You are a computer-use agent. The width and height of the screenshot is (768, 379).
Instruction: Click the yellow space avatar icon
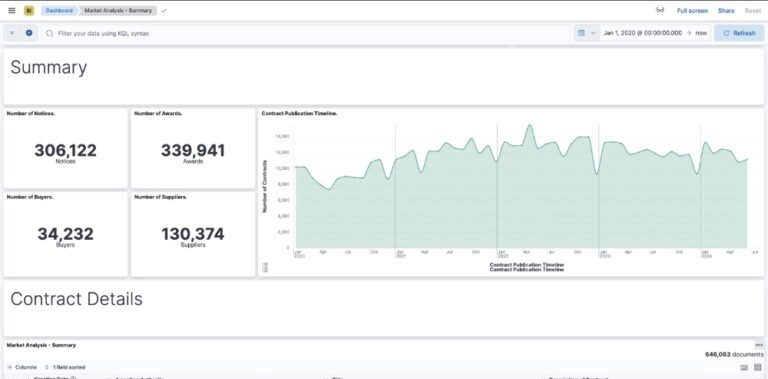pyautogui.click(x=29, y=10)
